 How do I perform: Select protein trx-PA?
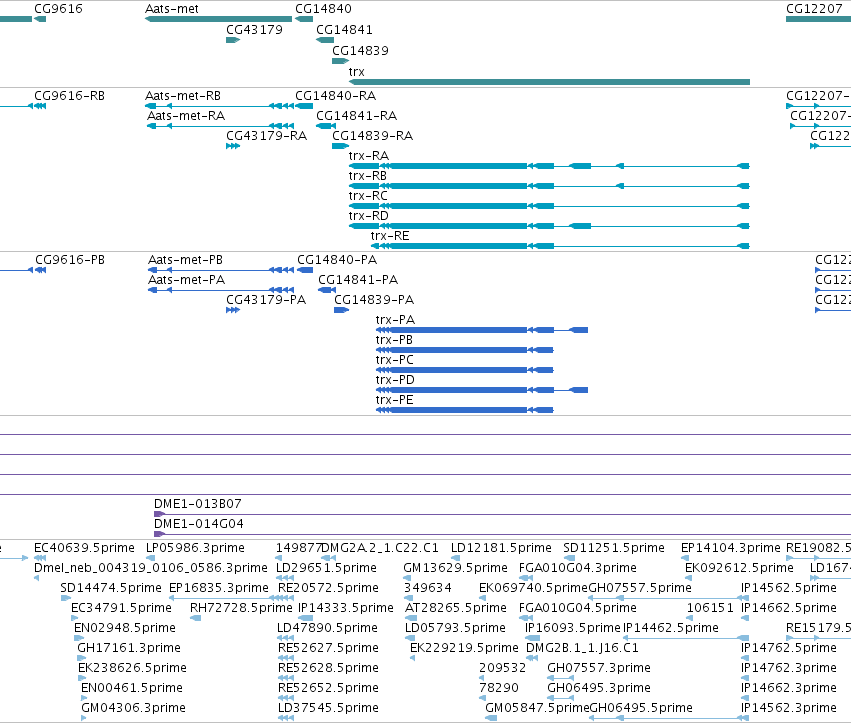[482, 330]
